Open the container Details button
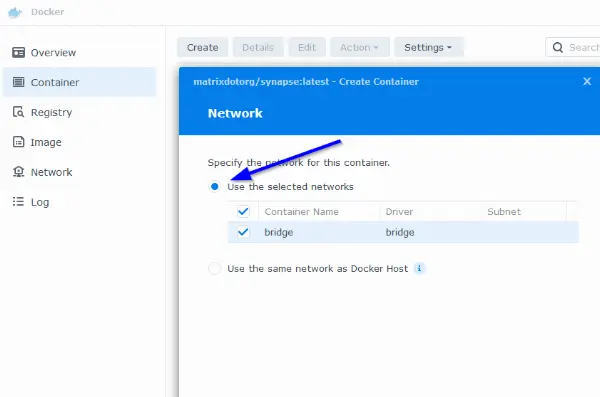Screen dimensions: 600x397 tap(258, 47)
